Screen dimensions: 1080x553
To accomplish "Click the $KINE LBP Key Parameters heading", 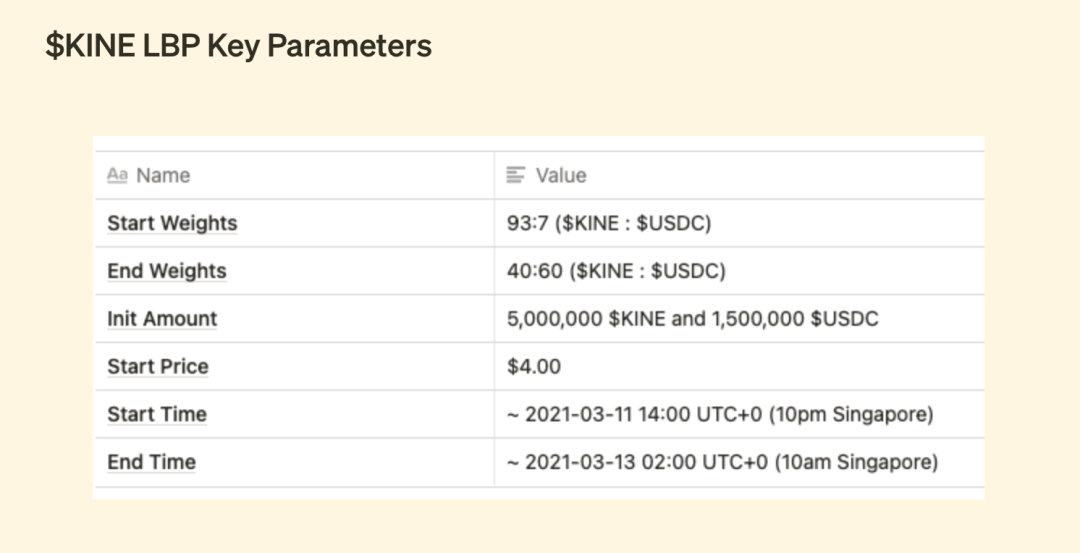I will coord(238,46).
